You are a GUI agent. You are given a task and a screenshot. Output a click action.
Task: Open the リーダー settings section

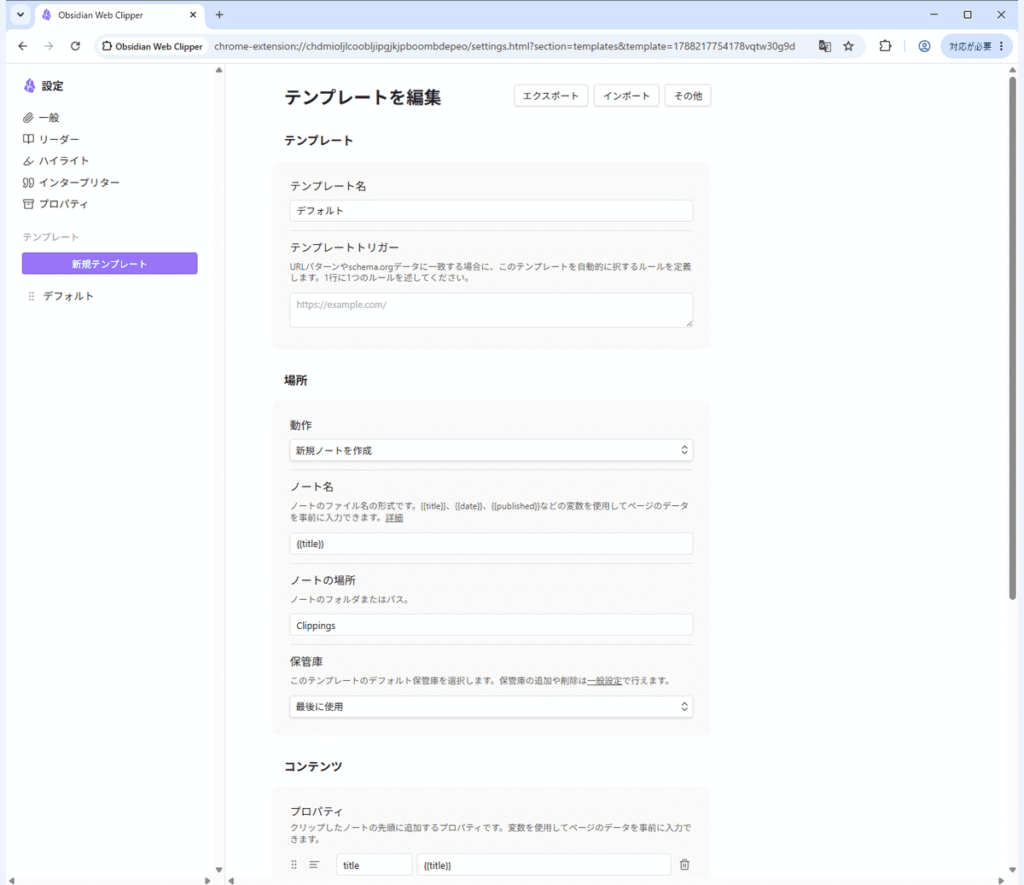point(51,139)
